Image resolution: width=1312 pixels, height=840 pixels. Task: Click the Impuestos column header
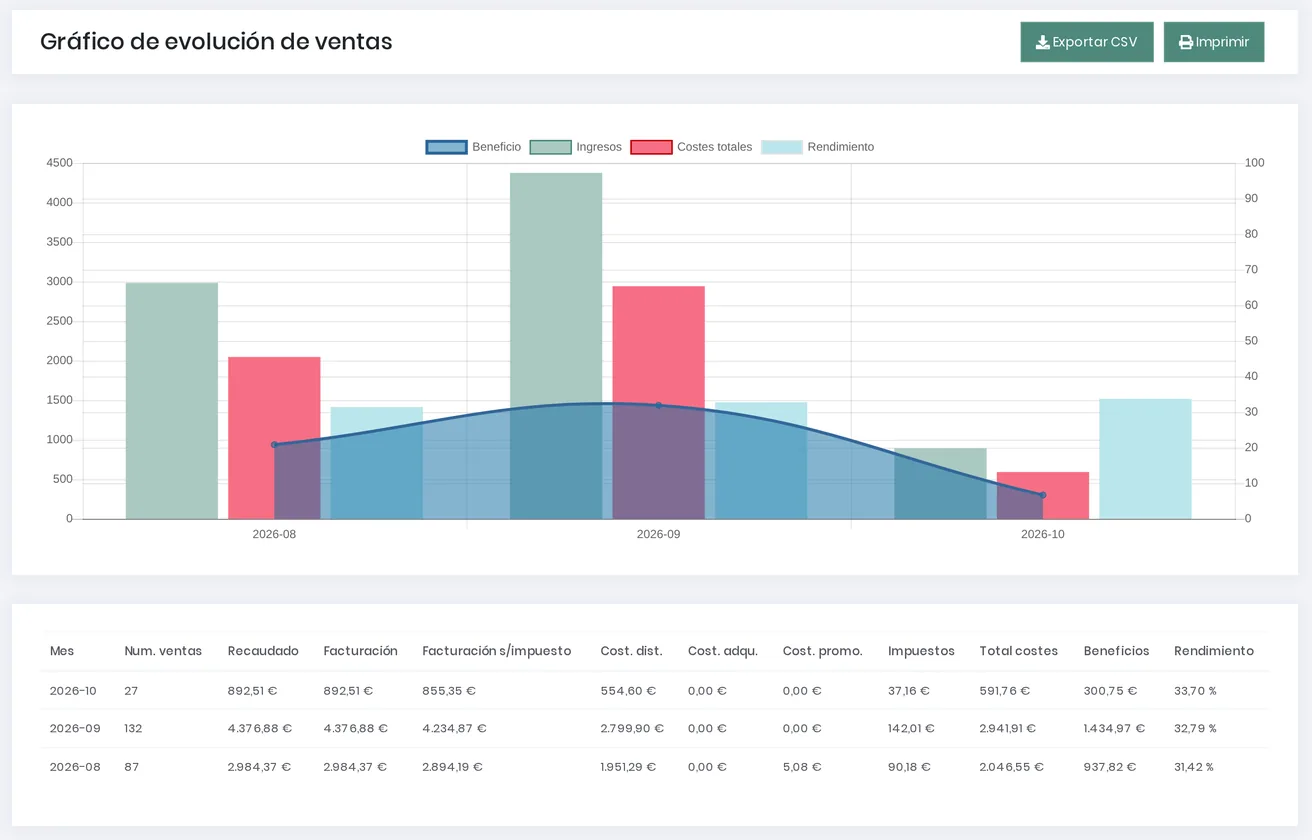(921, 651)
